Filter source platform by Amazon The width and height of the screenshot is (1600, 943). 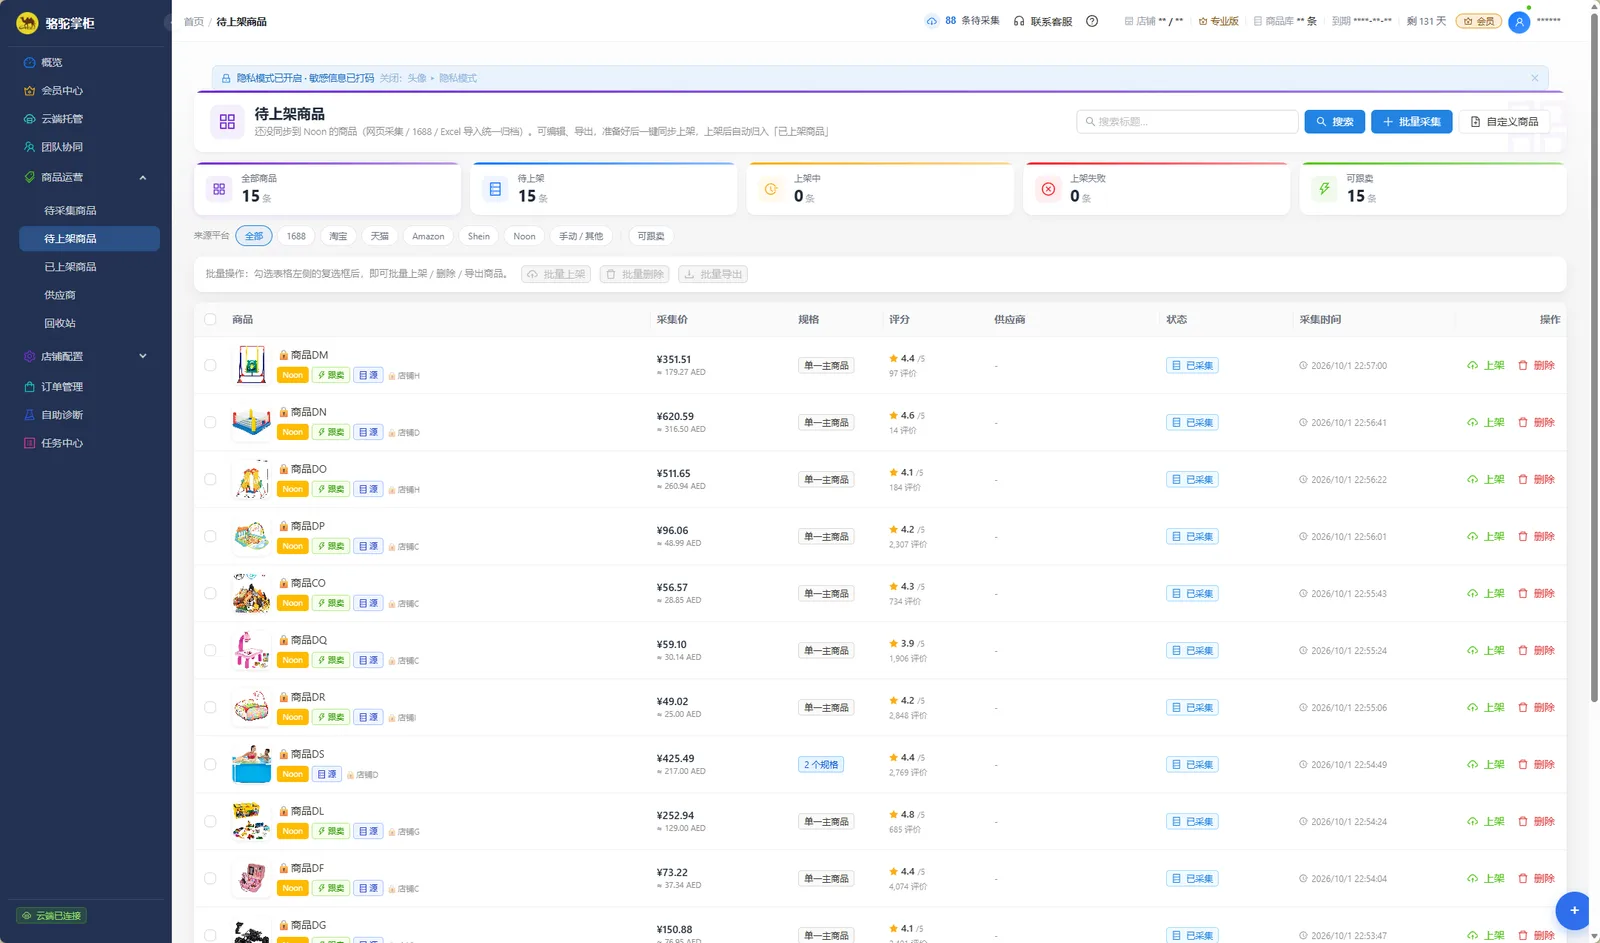click(x=428, y=236)
